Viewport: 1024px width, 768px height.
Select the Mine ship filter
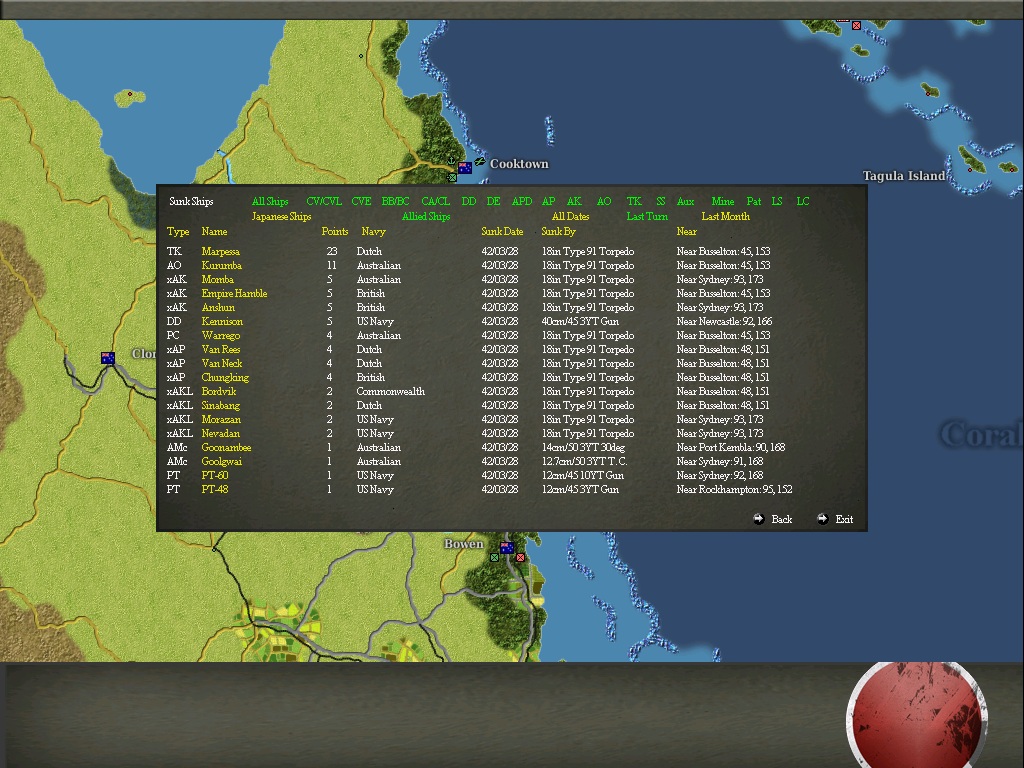click(722, 201)
